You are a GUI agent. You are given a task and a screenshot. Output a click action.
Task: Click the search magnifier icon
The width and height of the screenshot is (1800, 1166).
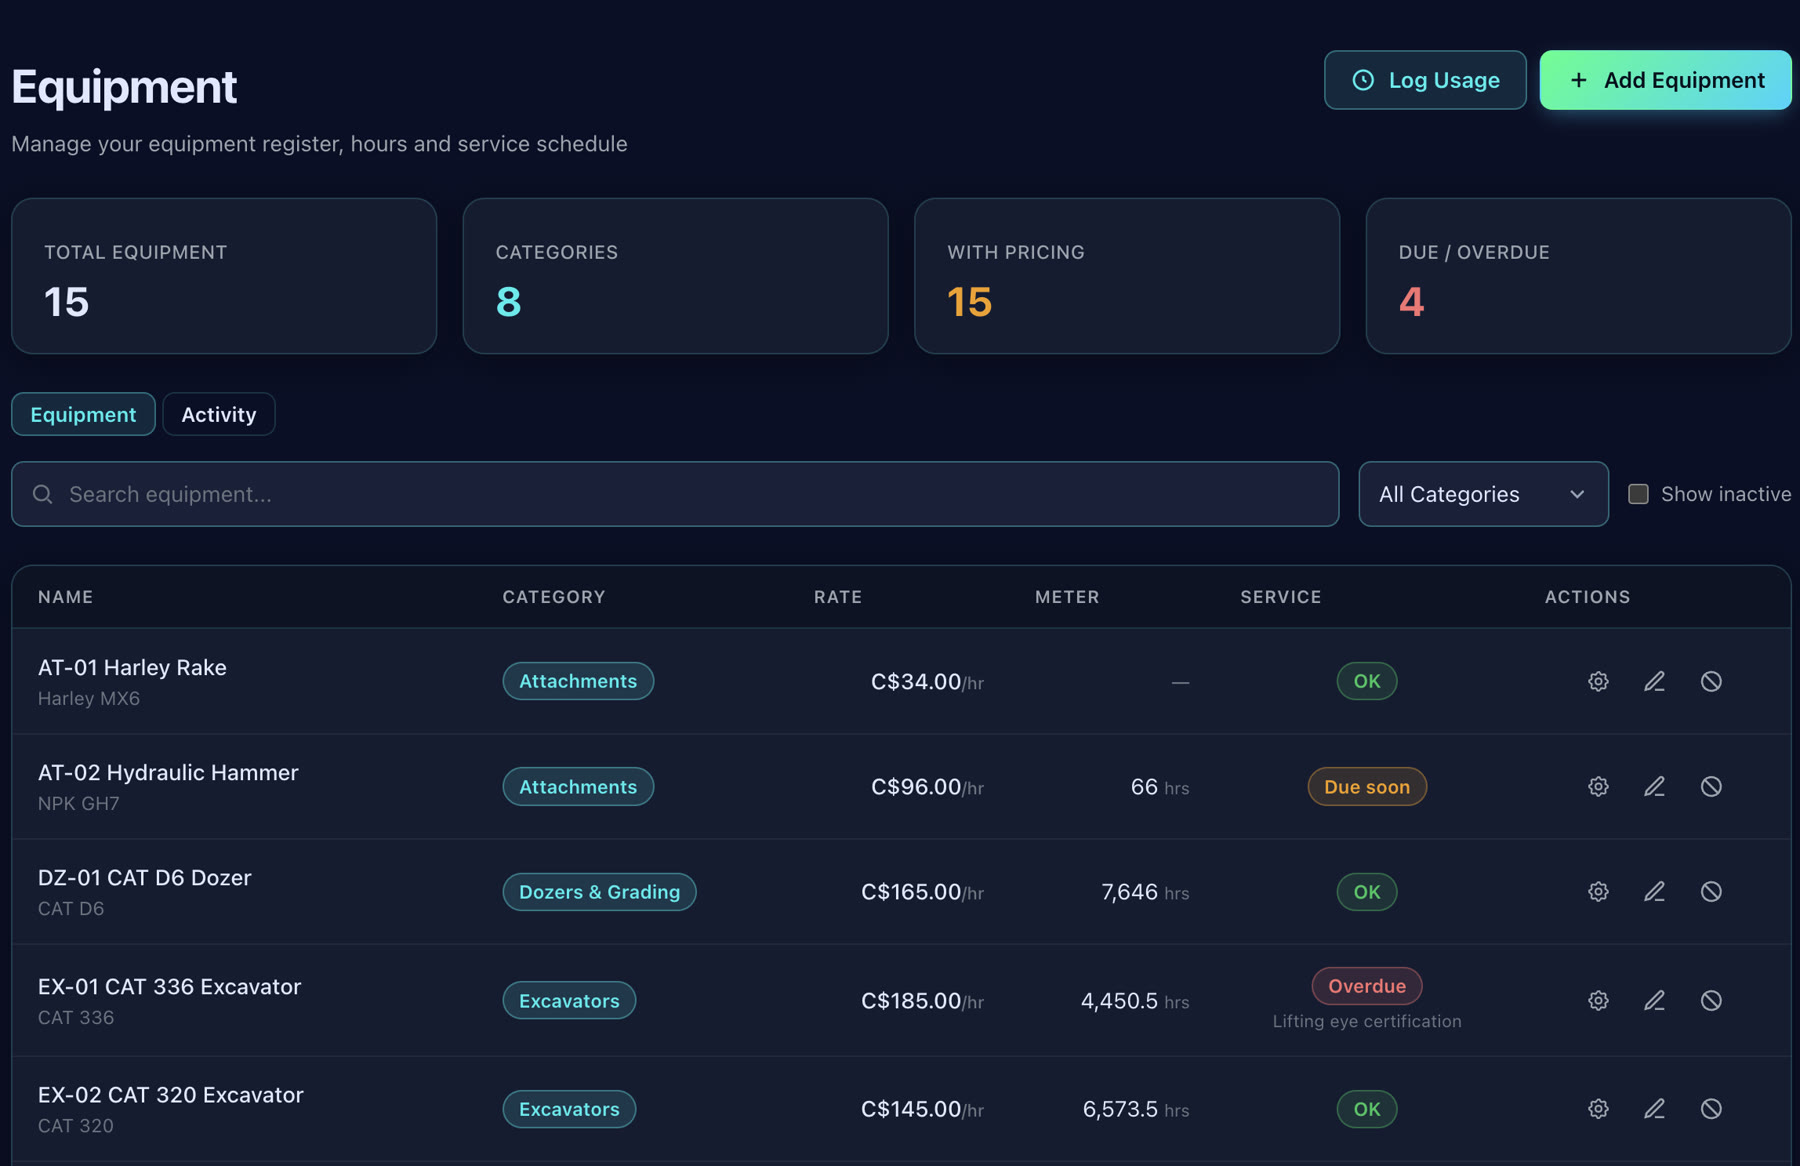[42, 494]
